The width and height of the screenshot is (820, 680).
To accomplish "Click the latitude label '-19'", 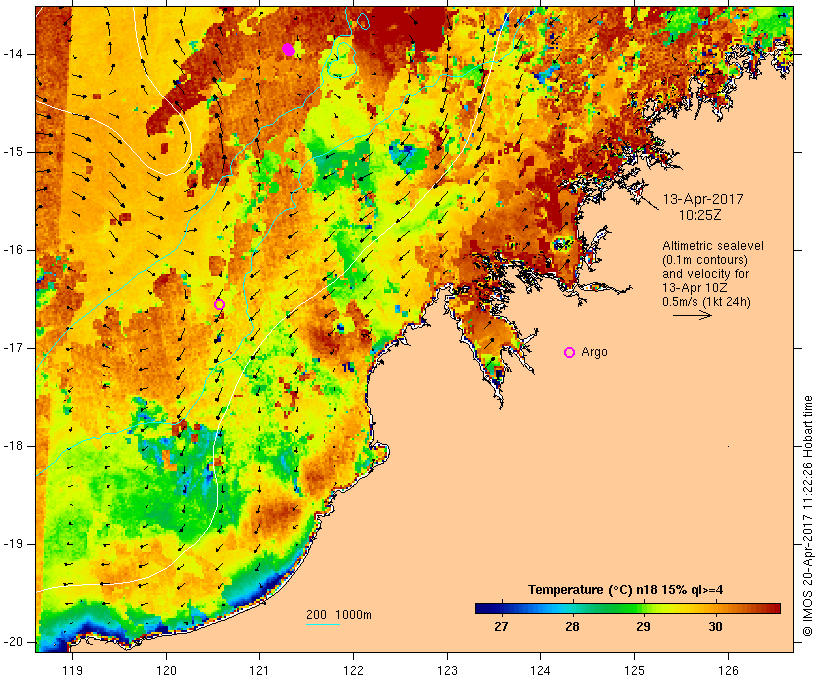I will tap(13, 544).
